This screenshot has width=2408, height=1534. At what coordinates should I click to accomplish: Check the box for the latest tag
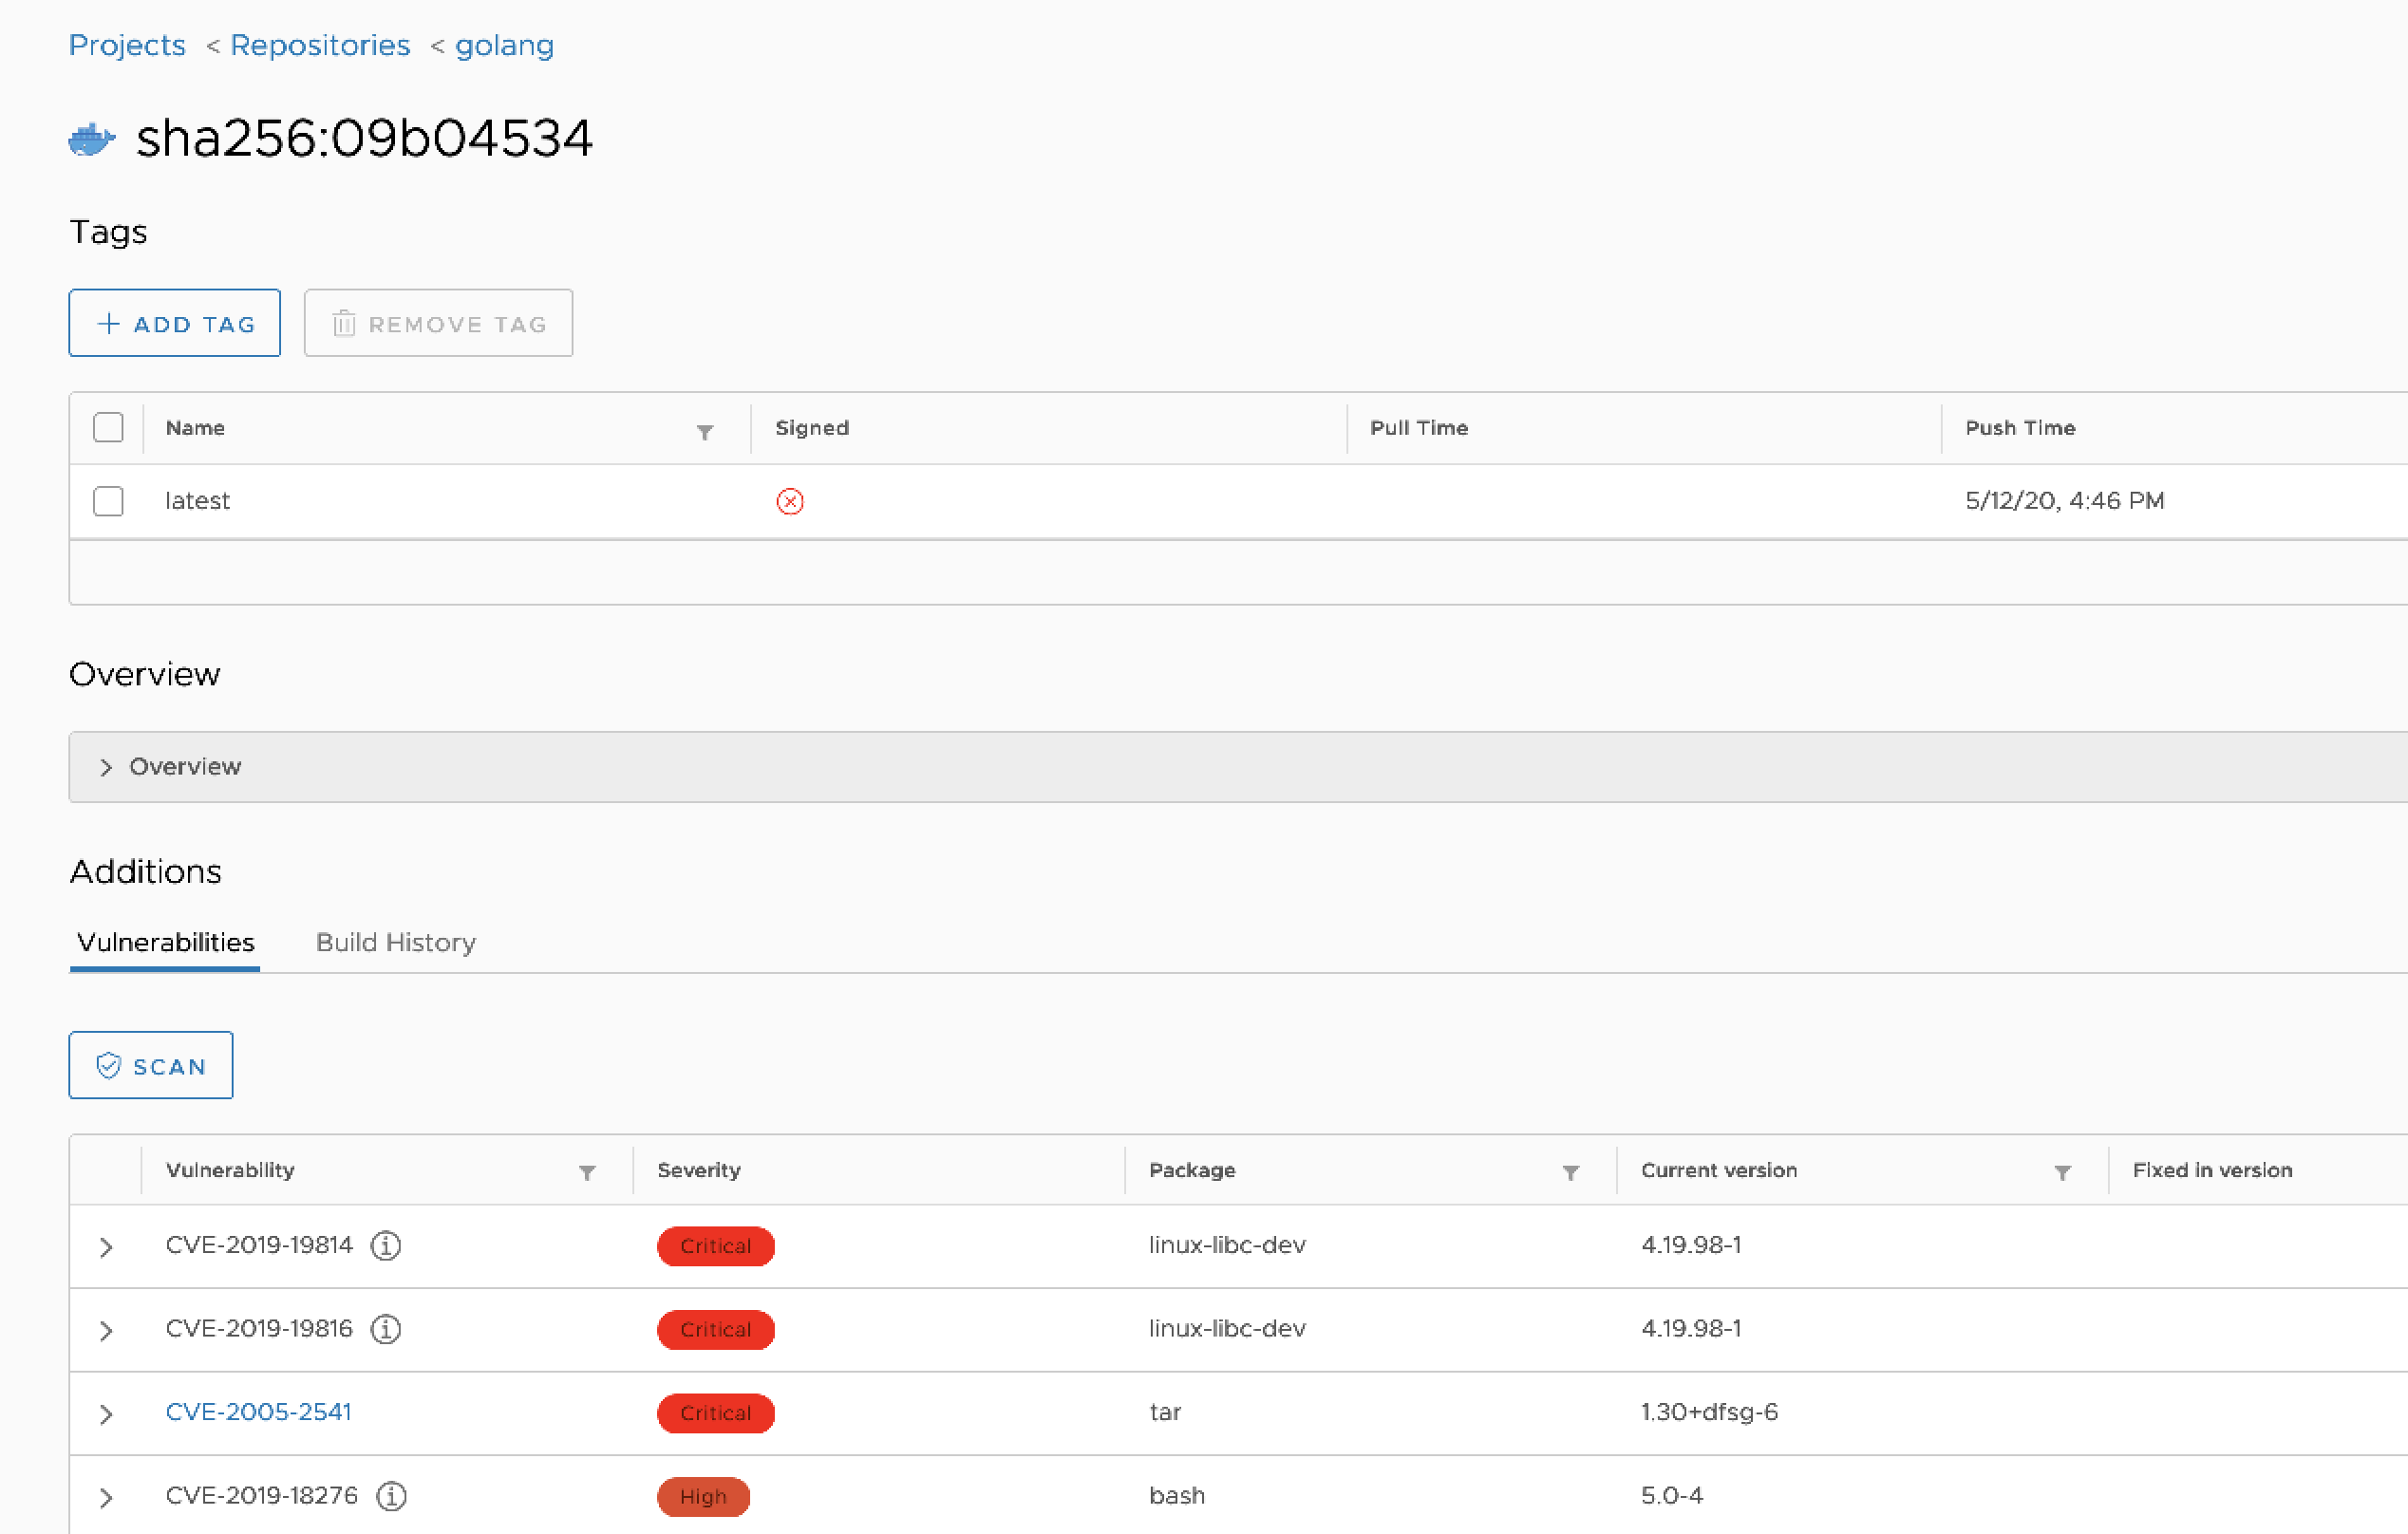pos(108,501)
